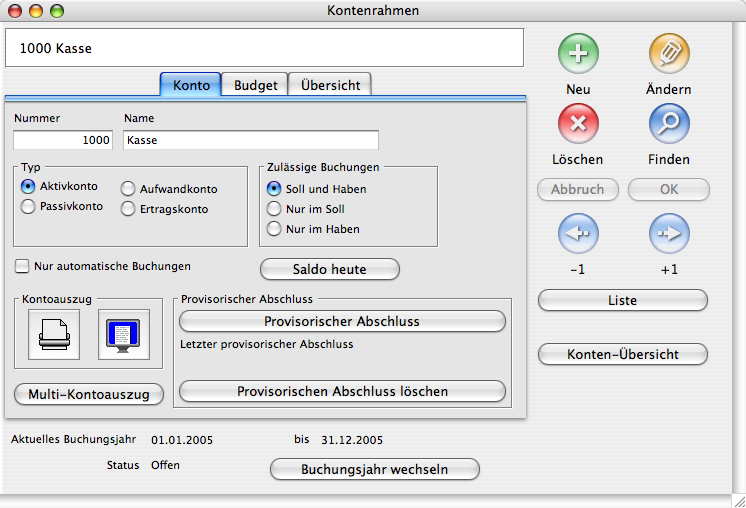Click the green Neu plus icon
746x508 pixels.
click(577, 54)
